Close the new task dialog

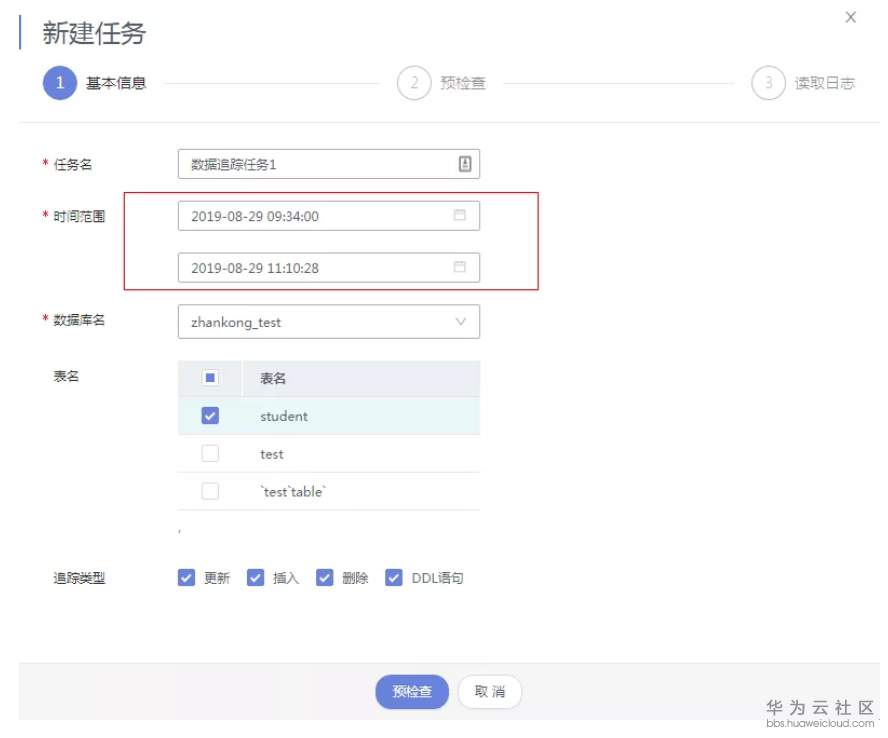point(851,17)
